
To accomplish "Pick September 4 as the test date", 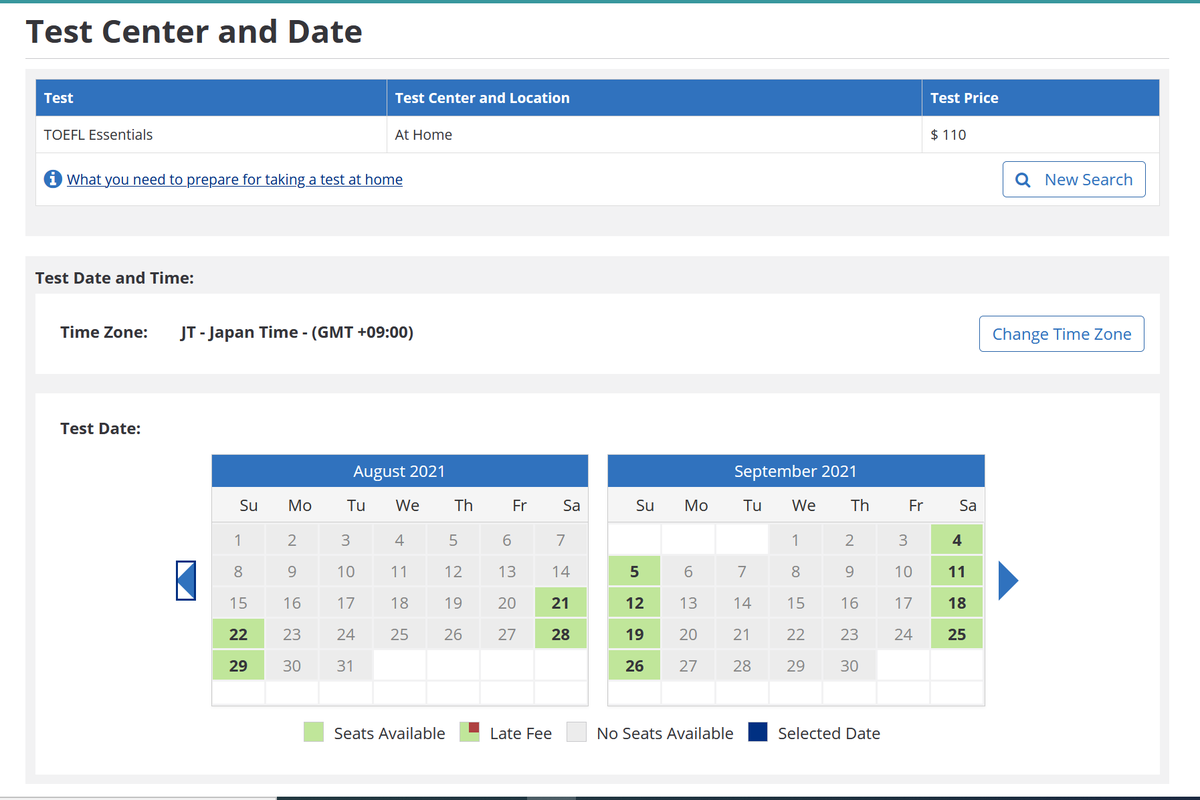I will coord(957,541).
